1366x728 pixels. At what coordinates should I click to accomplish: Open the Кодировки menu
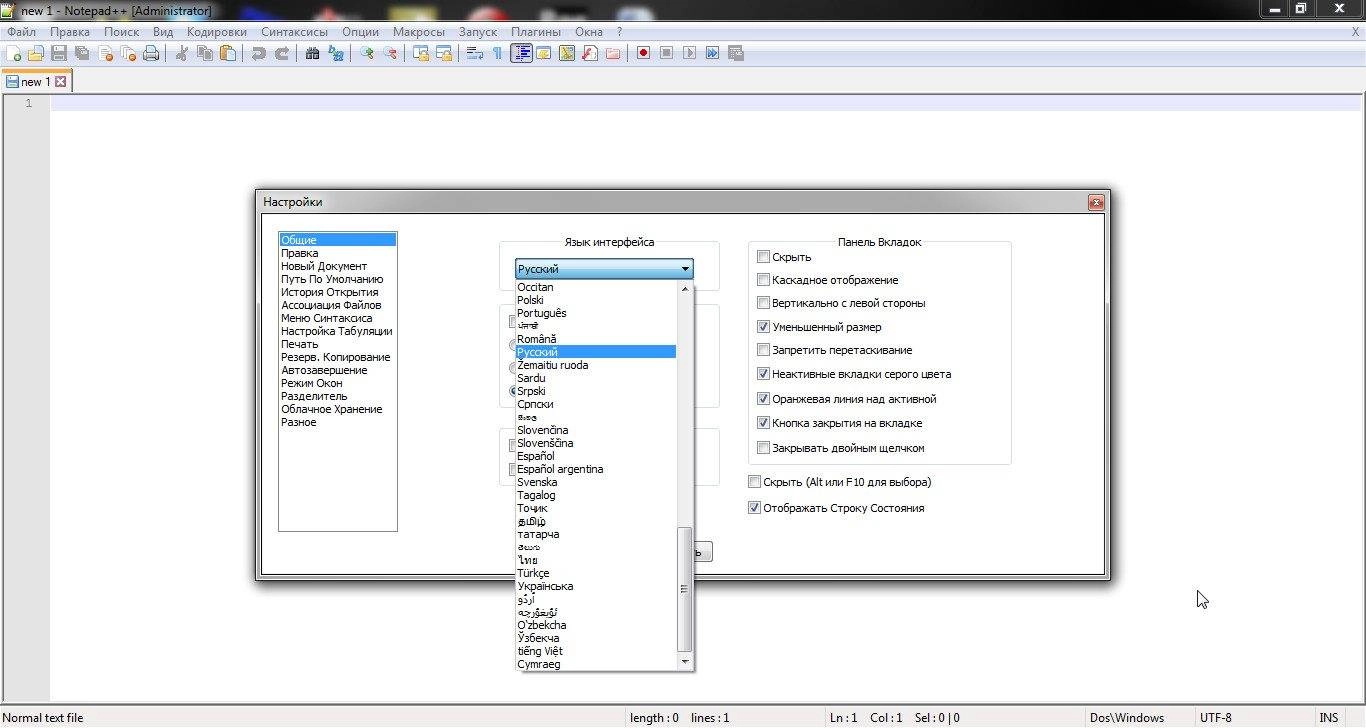[217, 32]
